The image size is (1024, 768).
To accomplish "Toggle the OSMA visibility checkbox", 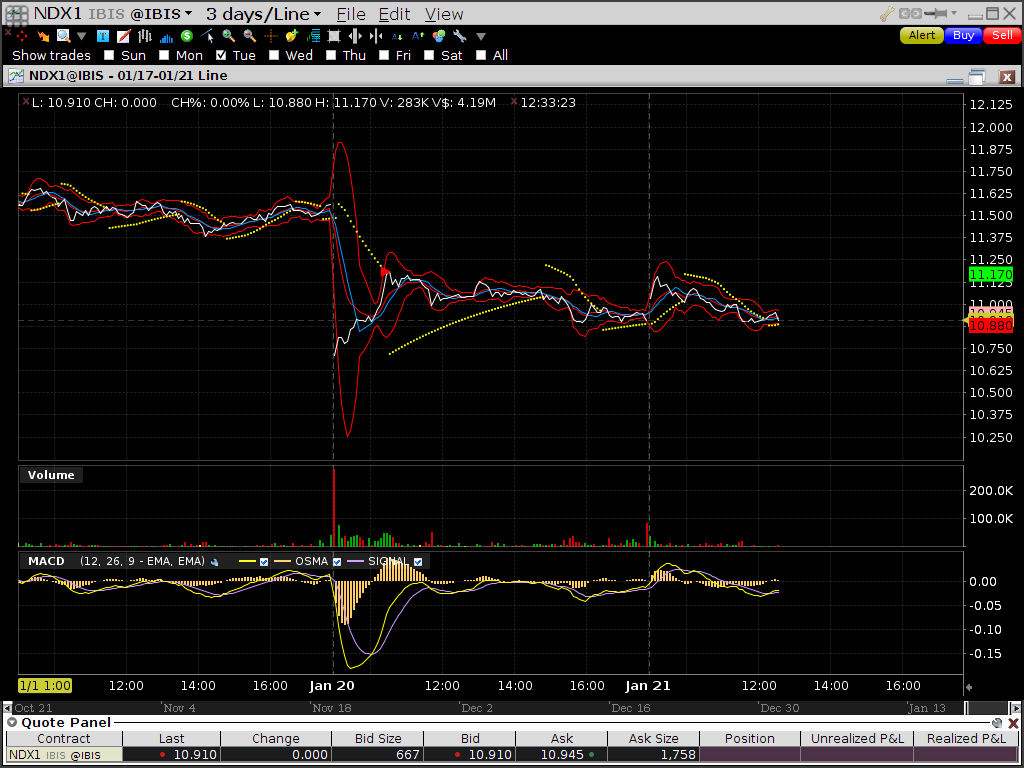I will click(x=337, y=562).
